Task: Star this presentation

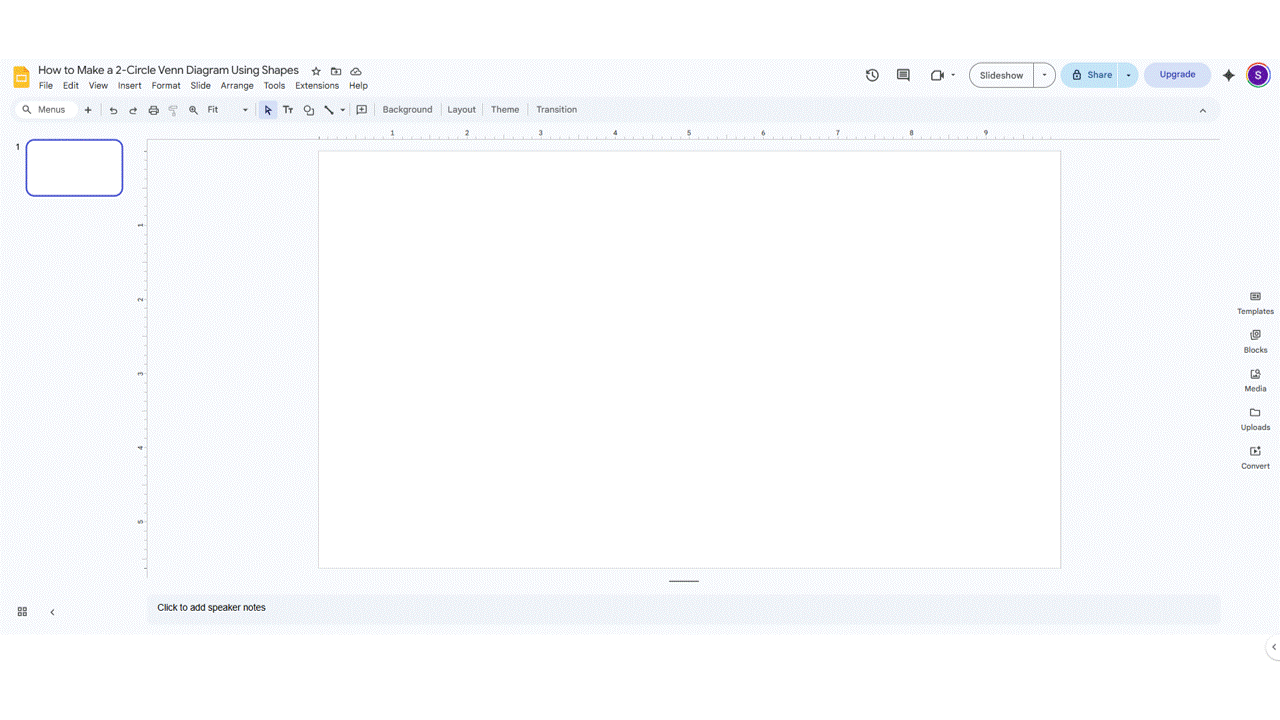Action: coord(316,71)
